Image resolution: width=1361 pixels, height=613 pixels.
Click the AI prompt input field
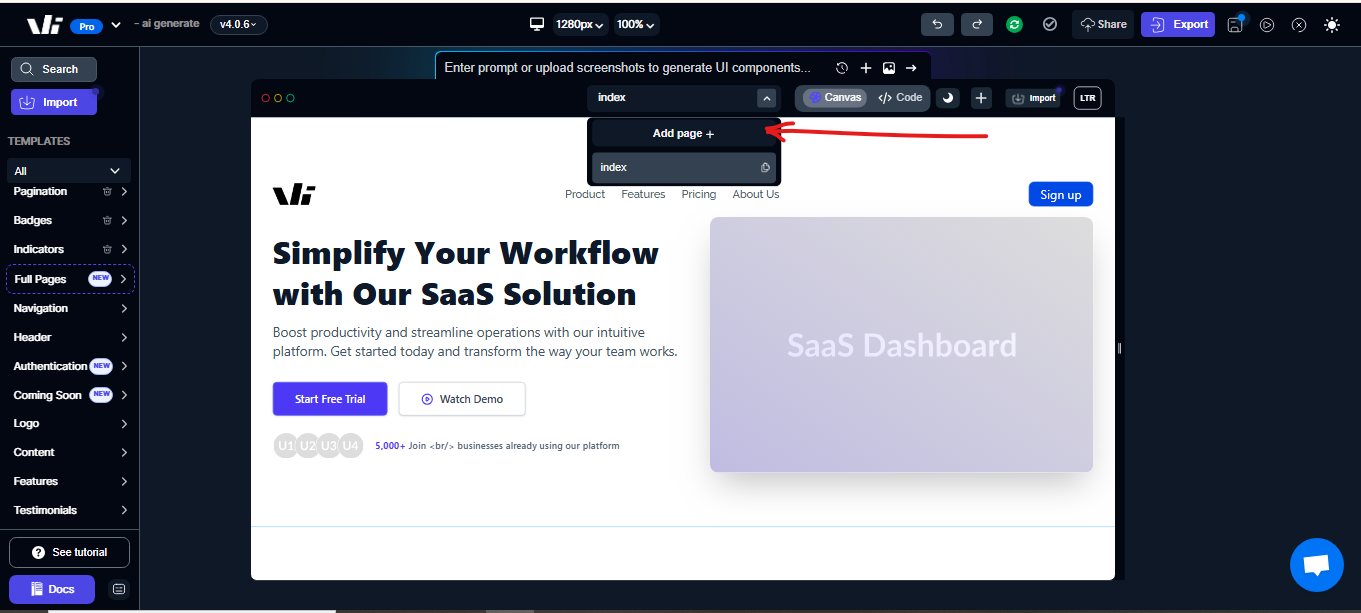630,68
